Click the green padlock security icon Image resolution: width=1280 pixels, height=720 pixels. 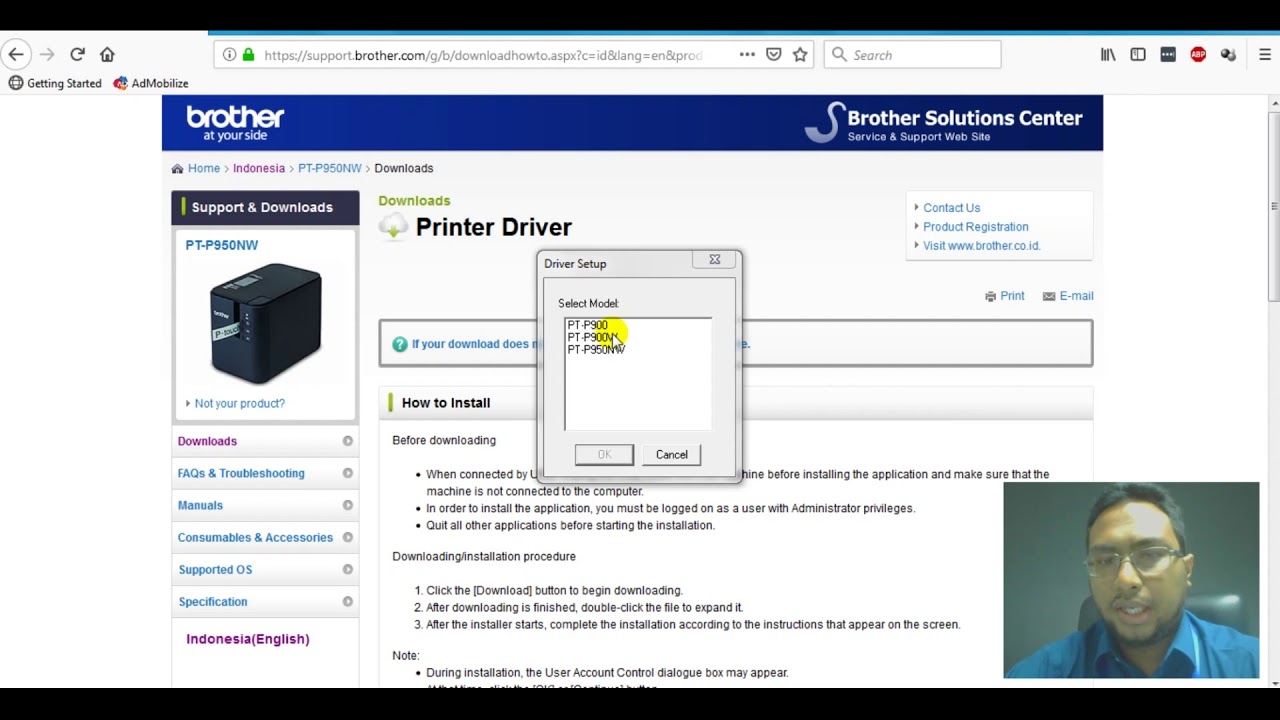pyautogui.click(x=248, y=55)
